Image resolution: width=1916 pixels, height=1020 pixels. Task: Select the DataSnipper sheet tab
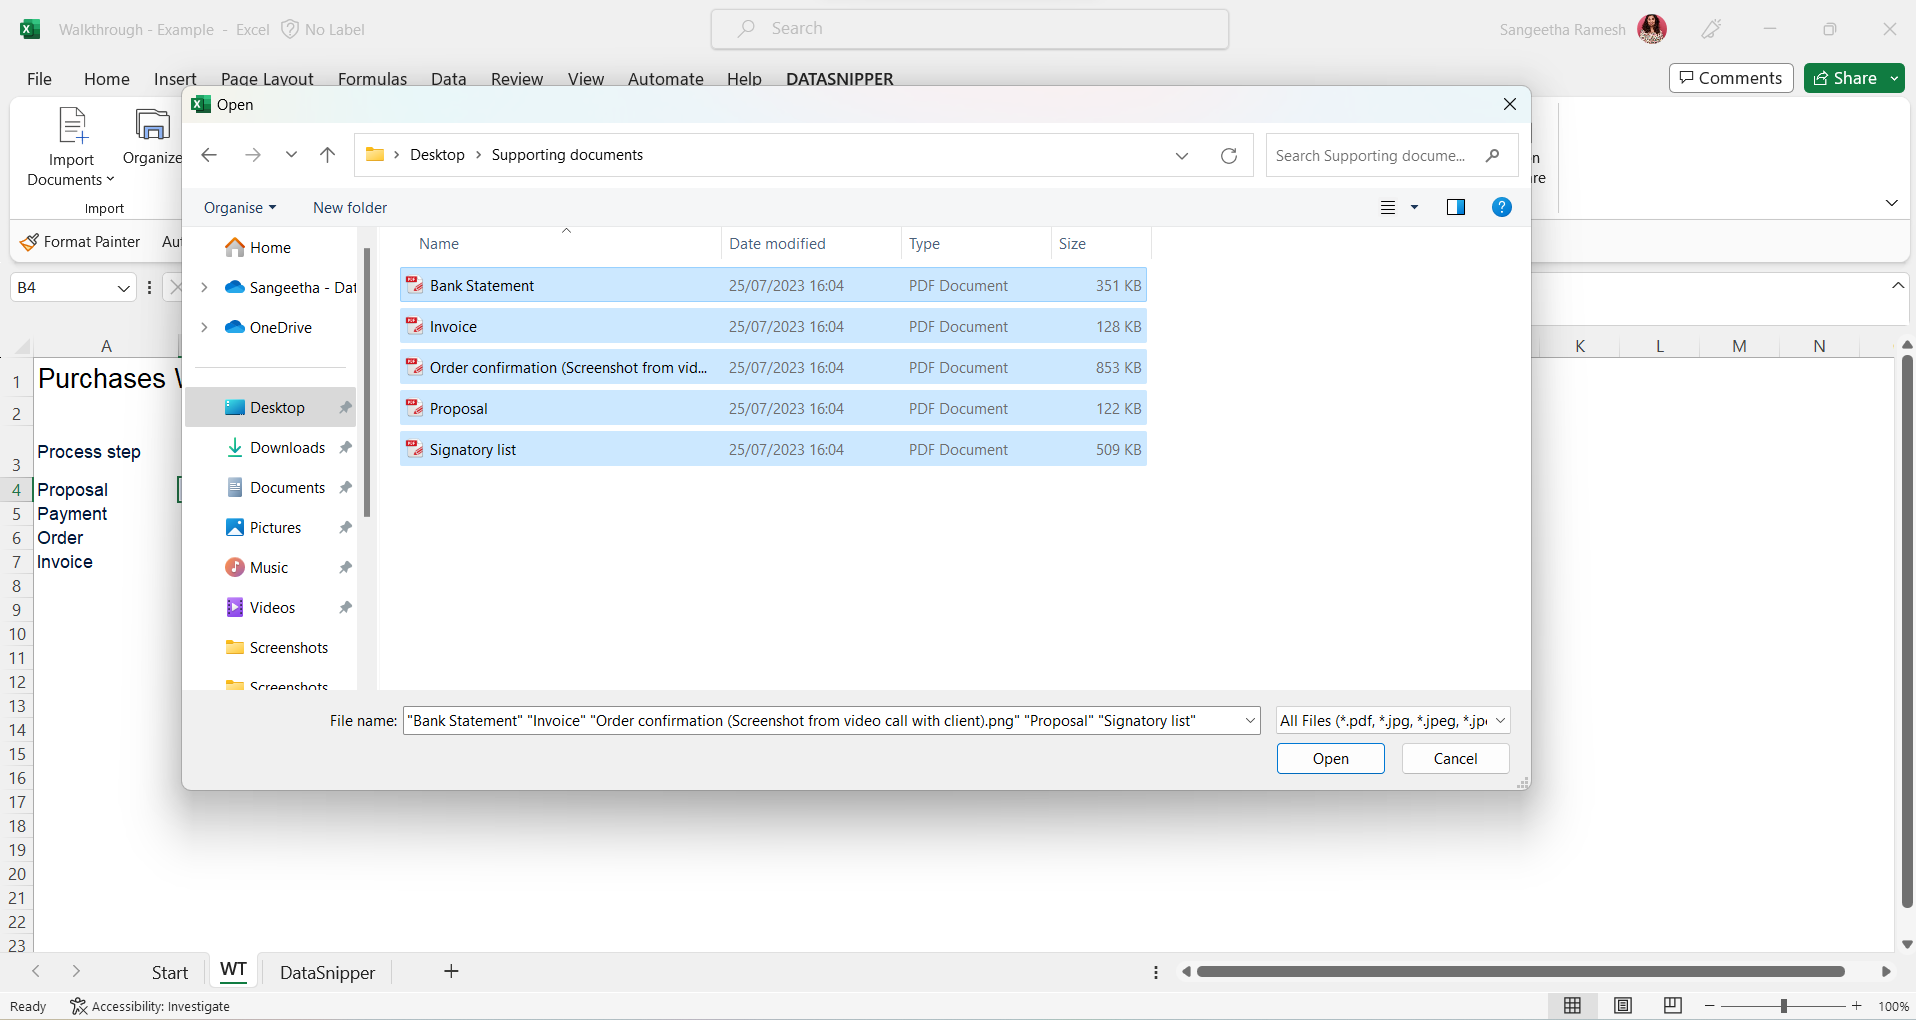point(326,970)
